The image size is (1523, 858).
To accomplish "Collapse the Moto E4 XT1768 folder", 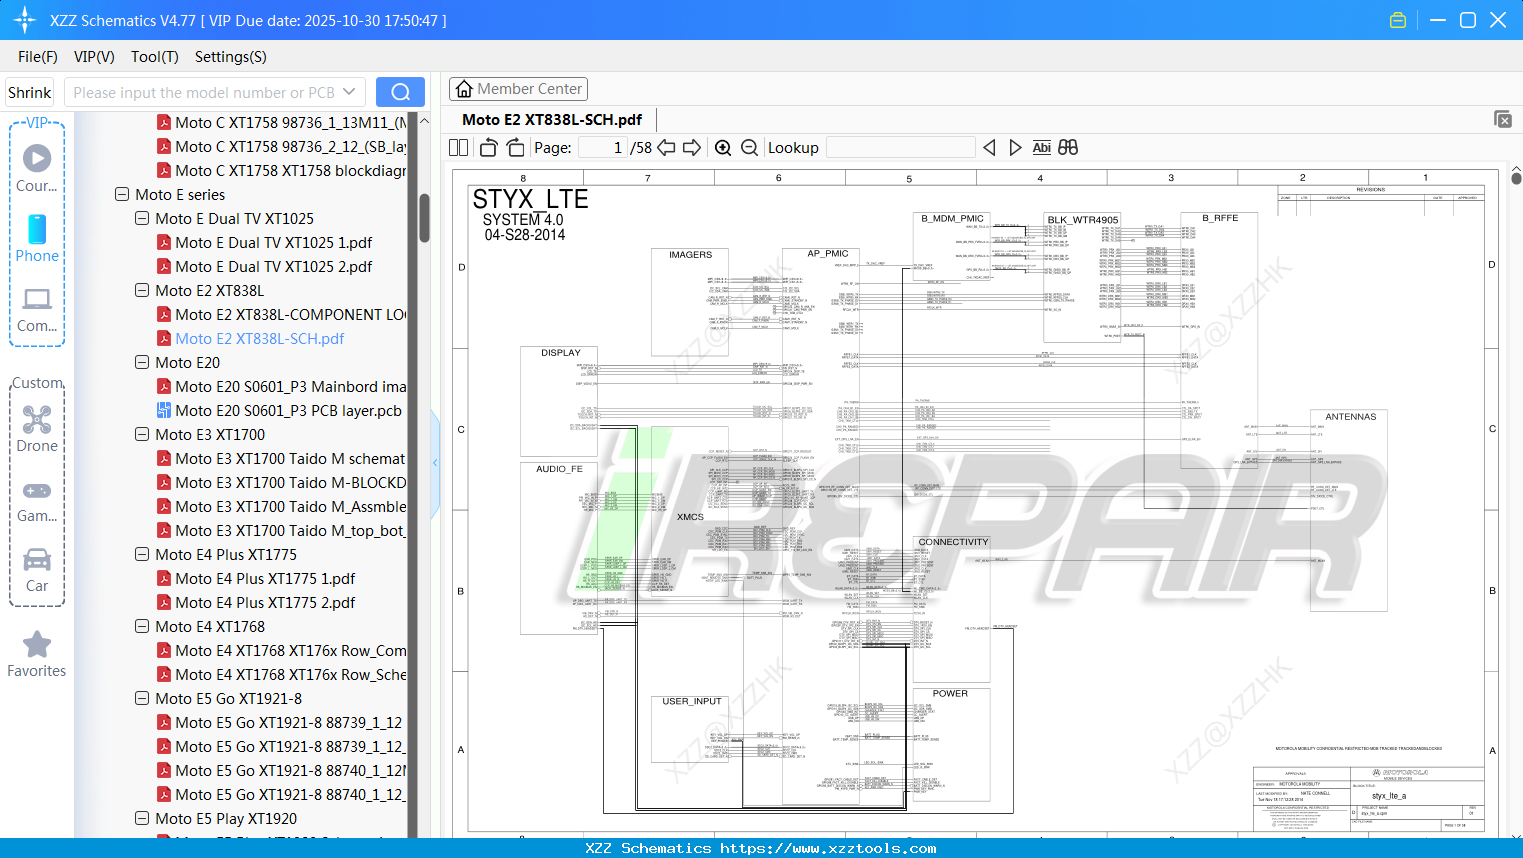I will click(x=142, y=626).
